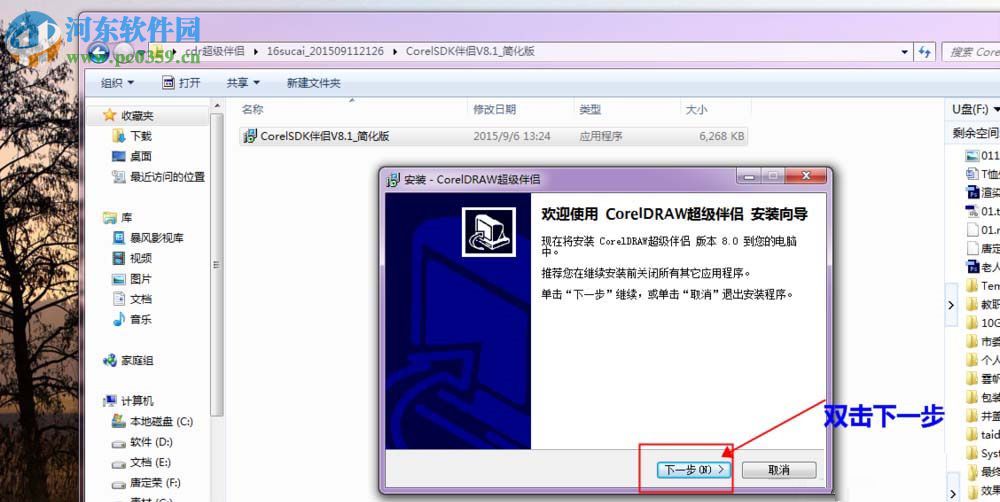The height and width of the screenshot is (502, 1000).
Task: Click the 收藏夹 star icon
Action: tap(110, 115)
